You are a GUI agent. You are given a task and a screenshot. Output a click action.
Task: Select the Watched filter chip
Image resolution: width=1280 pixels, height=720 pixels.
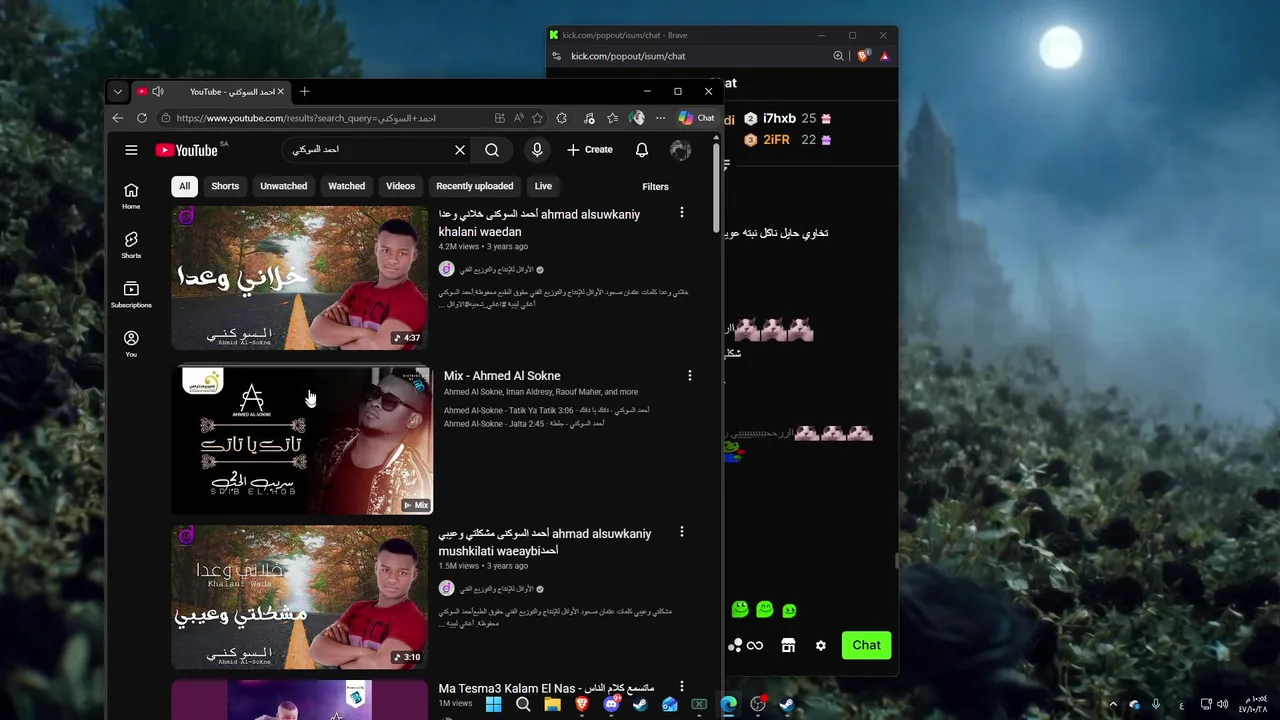[347, 186]
